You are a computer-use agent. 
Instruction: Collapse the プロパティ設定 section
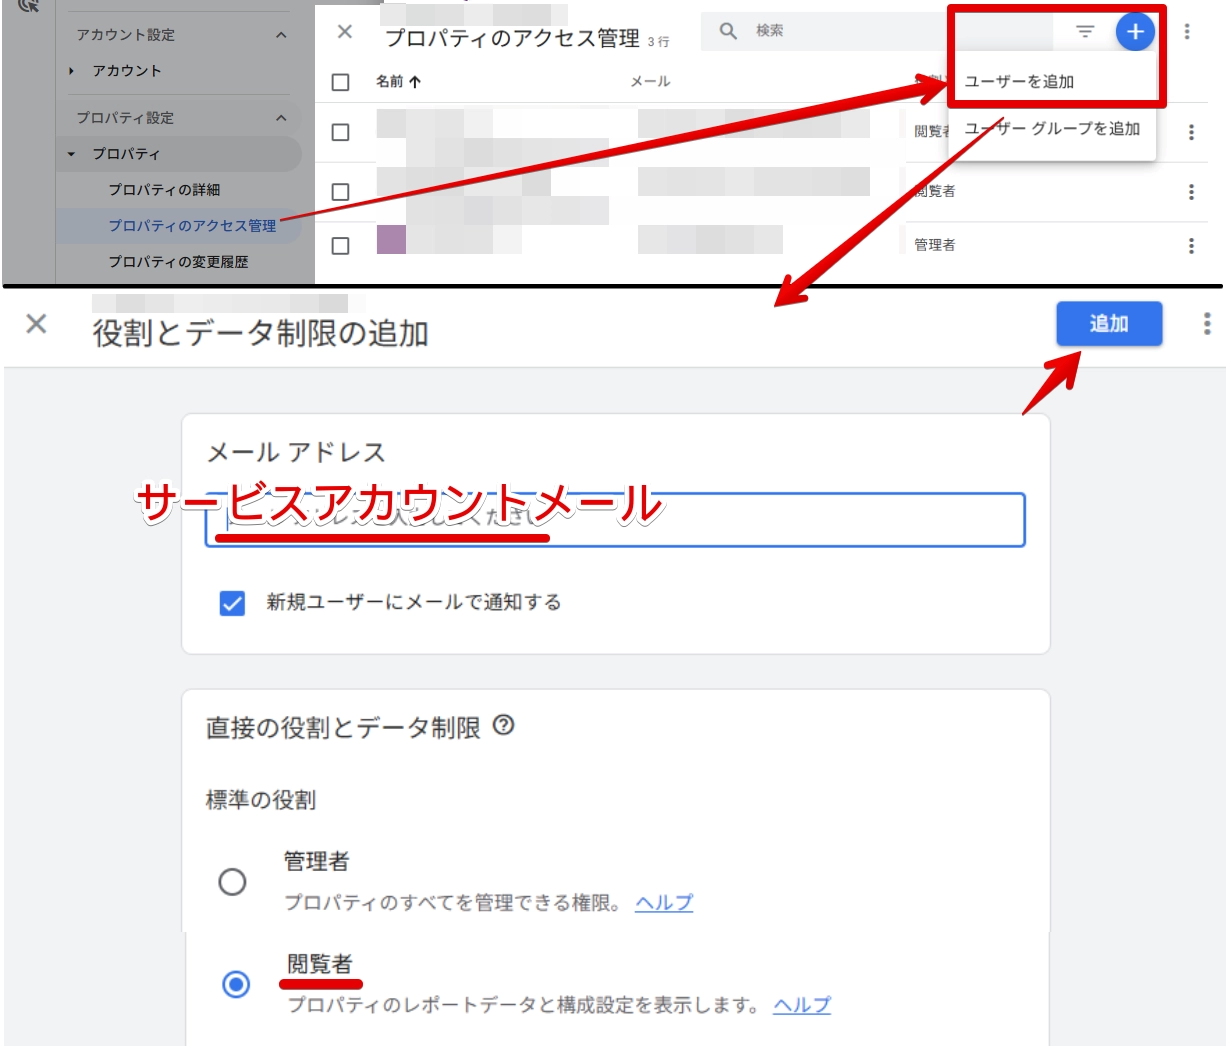click(x=281, y=117)
